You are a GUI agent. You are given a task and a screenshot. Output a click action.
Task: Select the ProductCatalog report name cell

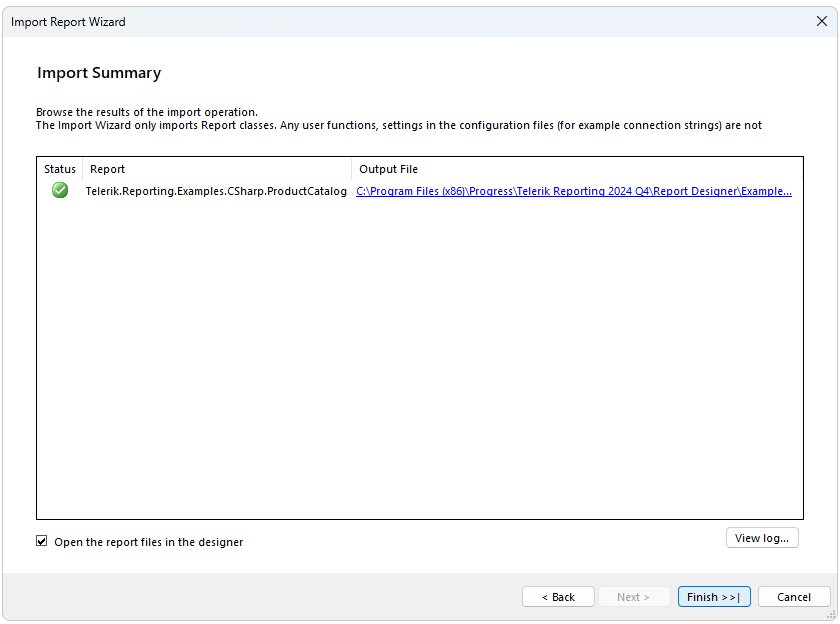(216, 191)
